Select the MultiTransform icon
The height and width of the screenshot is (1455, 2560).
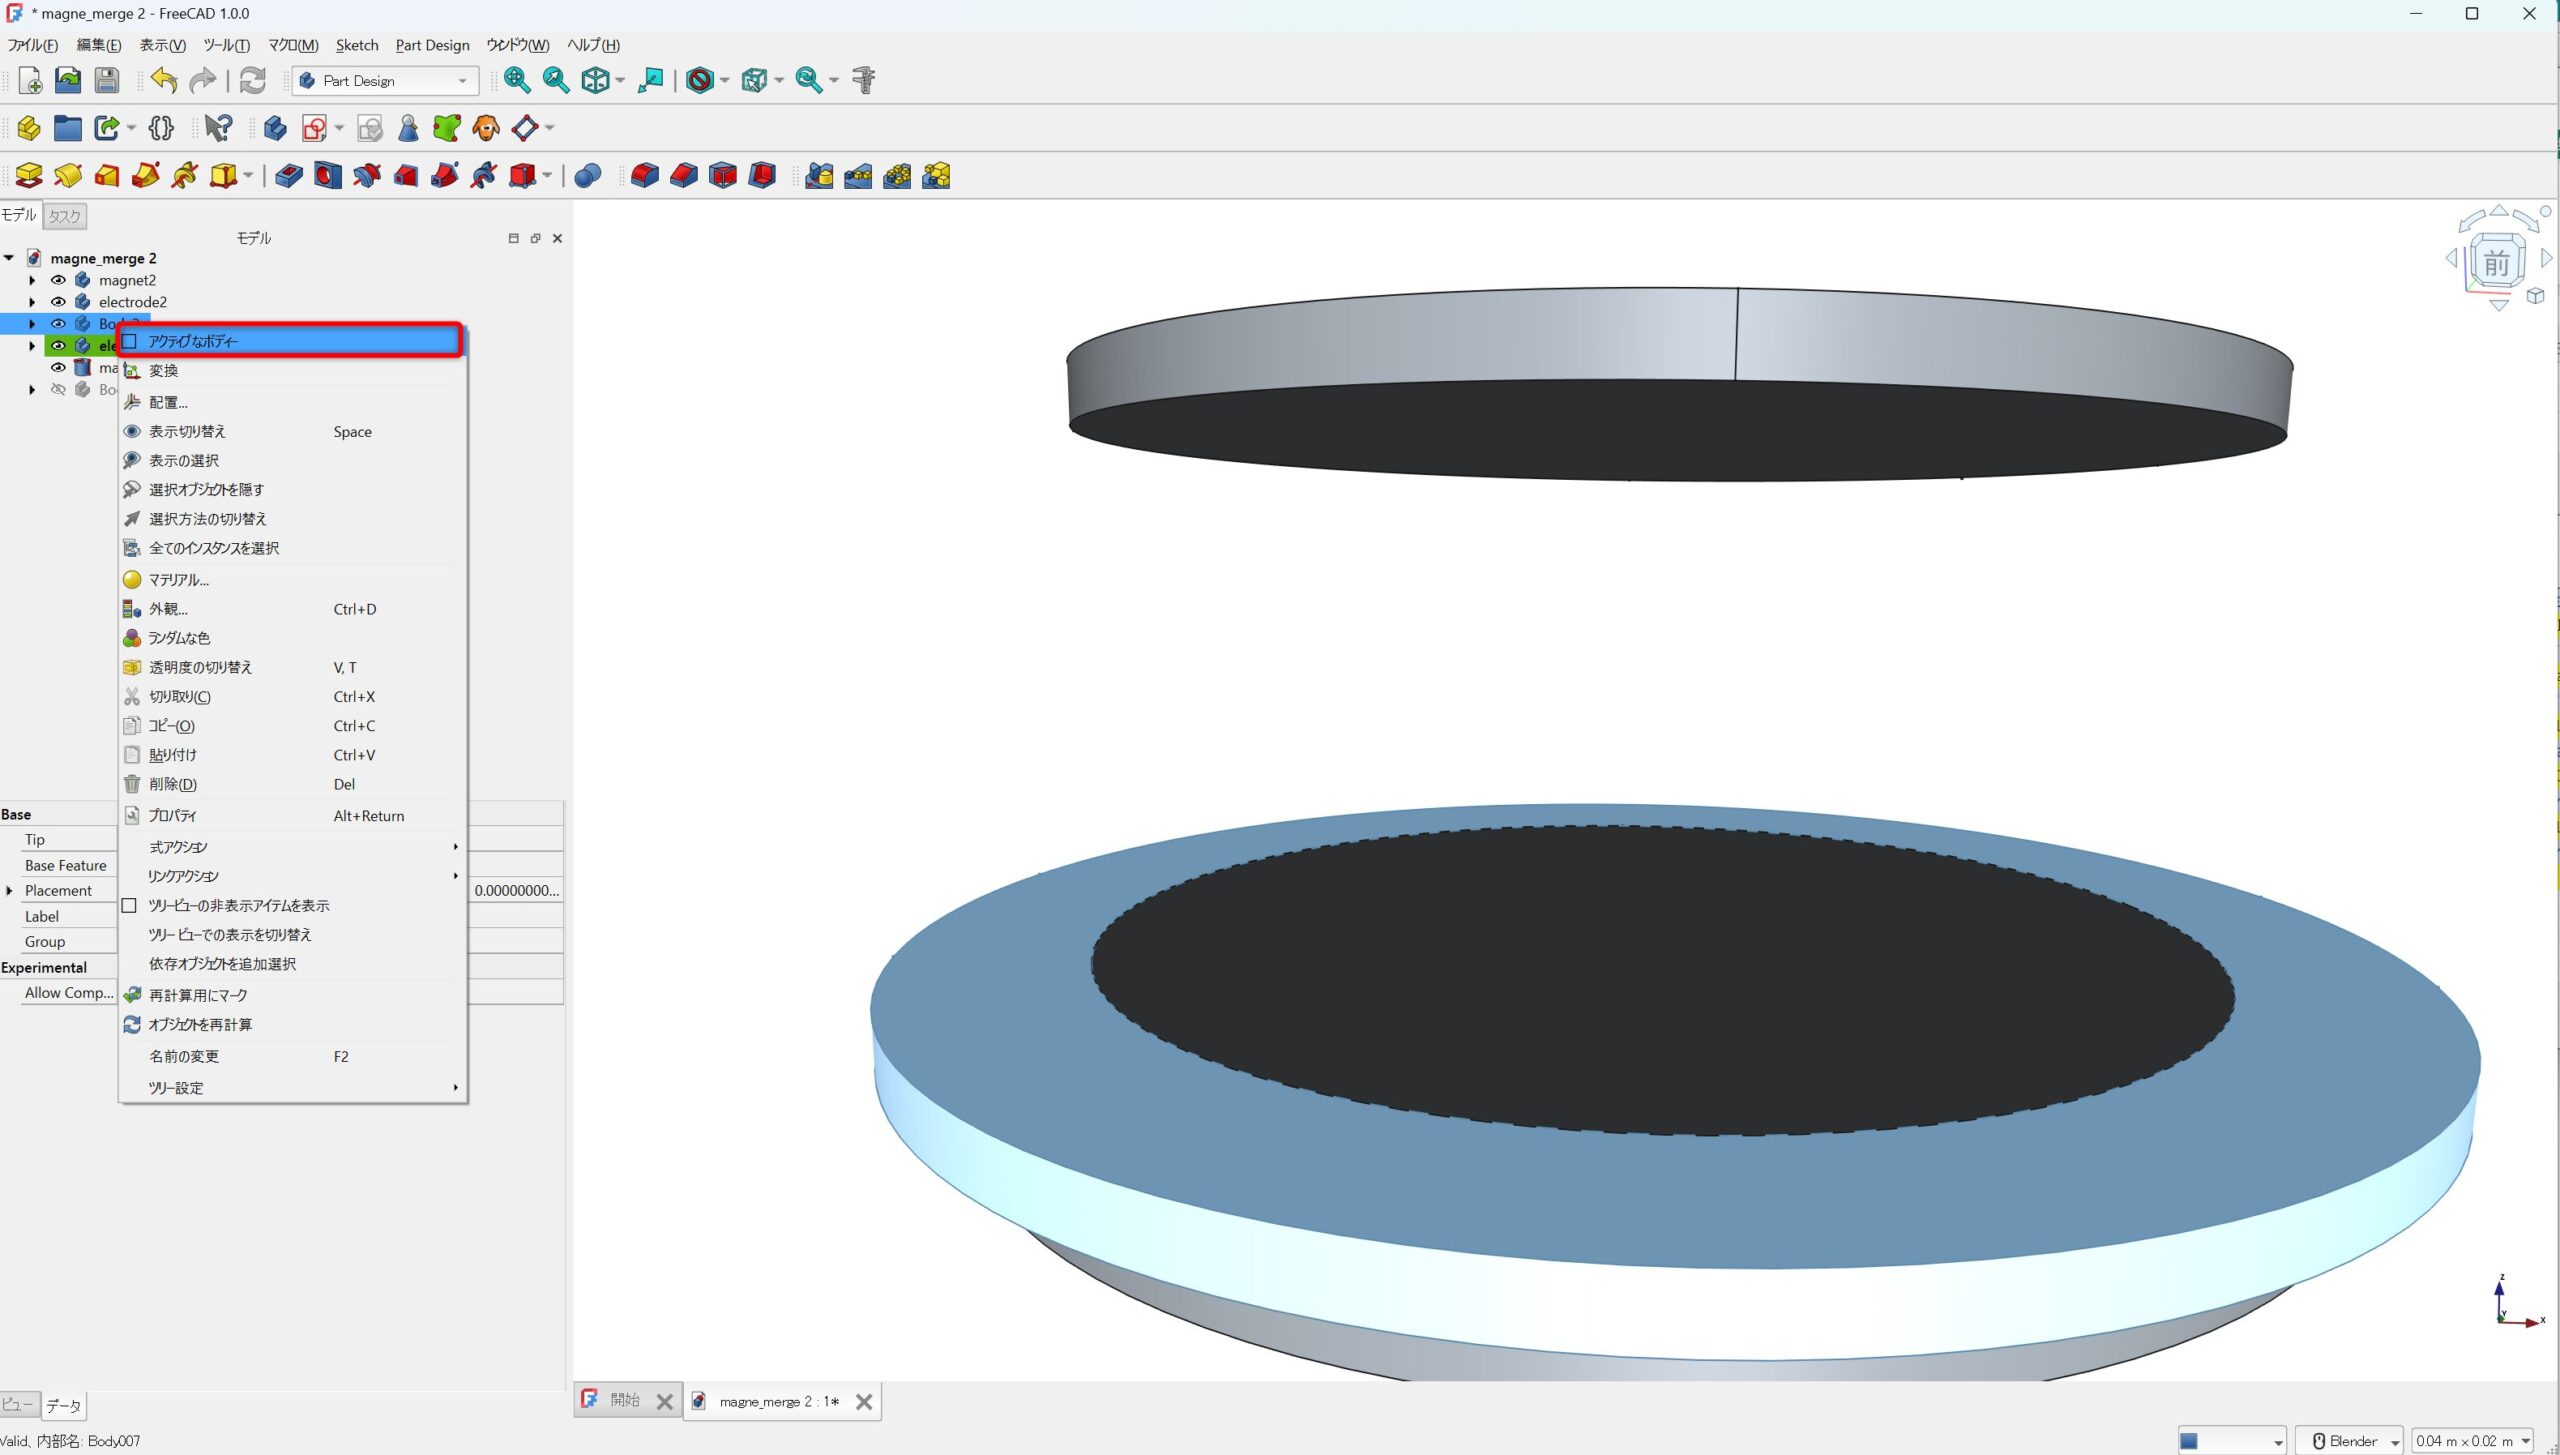pyautogui.click(x=936, y=176)
